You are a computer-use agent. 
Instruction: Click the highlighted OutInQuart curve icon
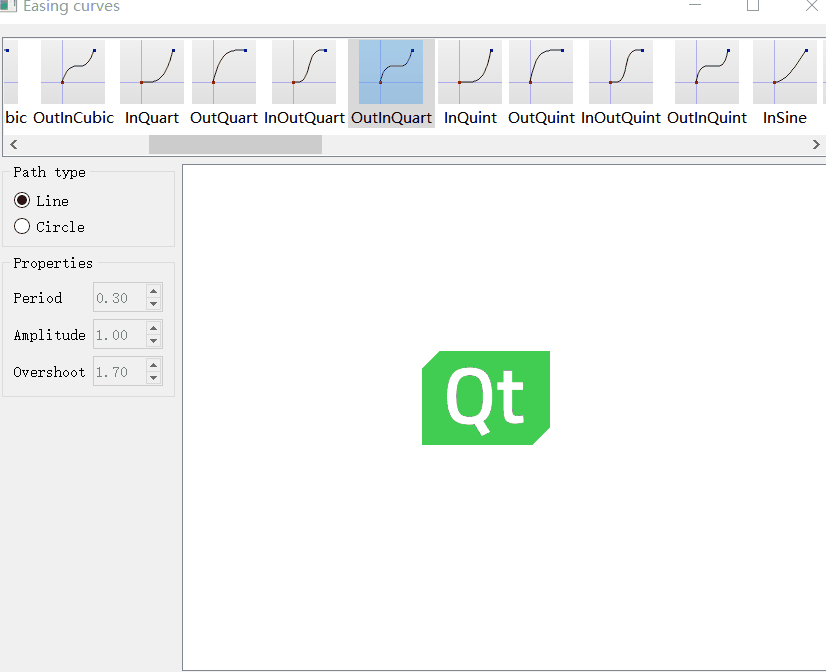click(391, 72)
